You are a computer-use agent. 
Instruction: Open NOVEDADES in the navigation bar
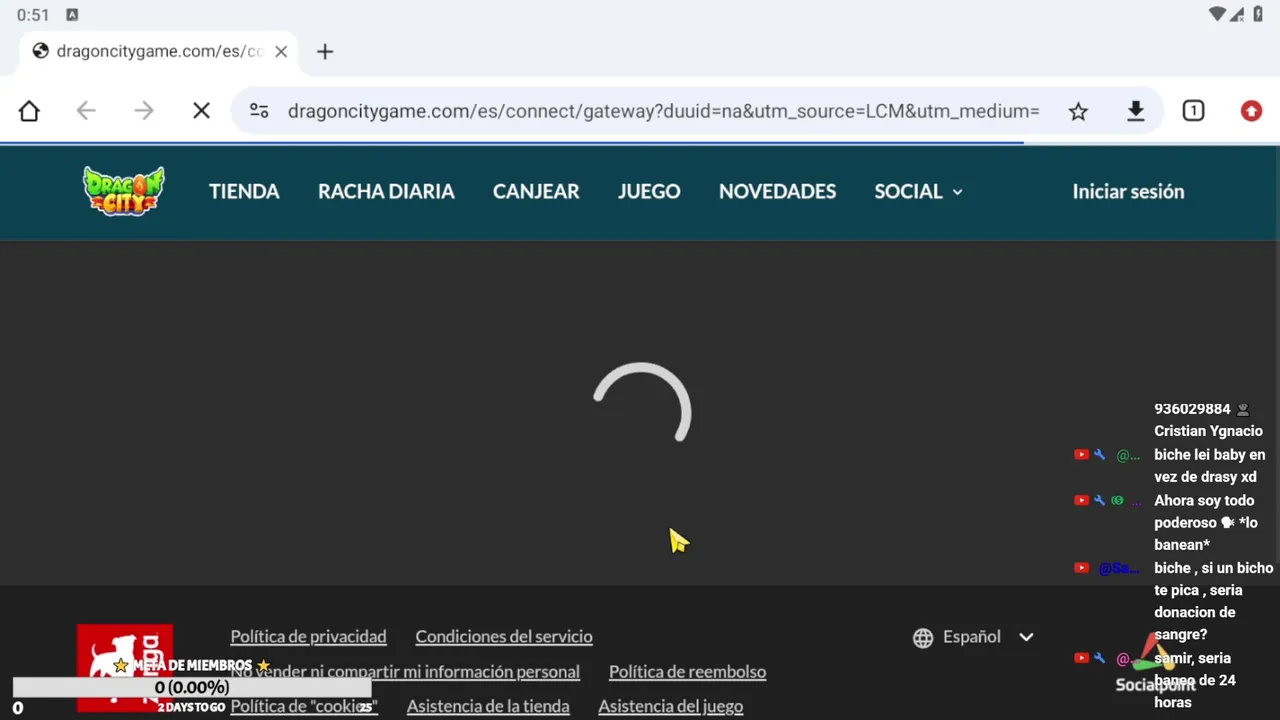coord(777,191)
